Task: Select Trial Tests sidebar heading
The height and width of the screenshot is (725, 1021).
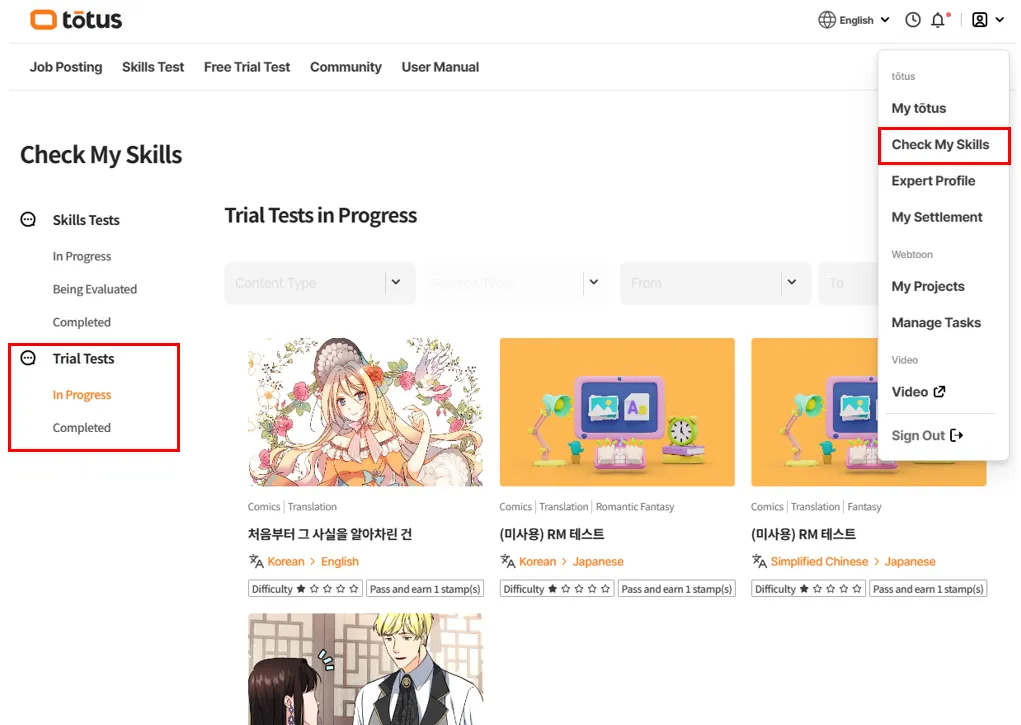Action: click(83, 359)
